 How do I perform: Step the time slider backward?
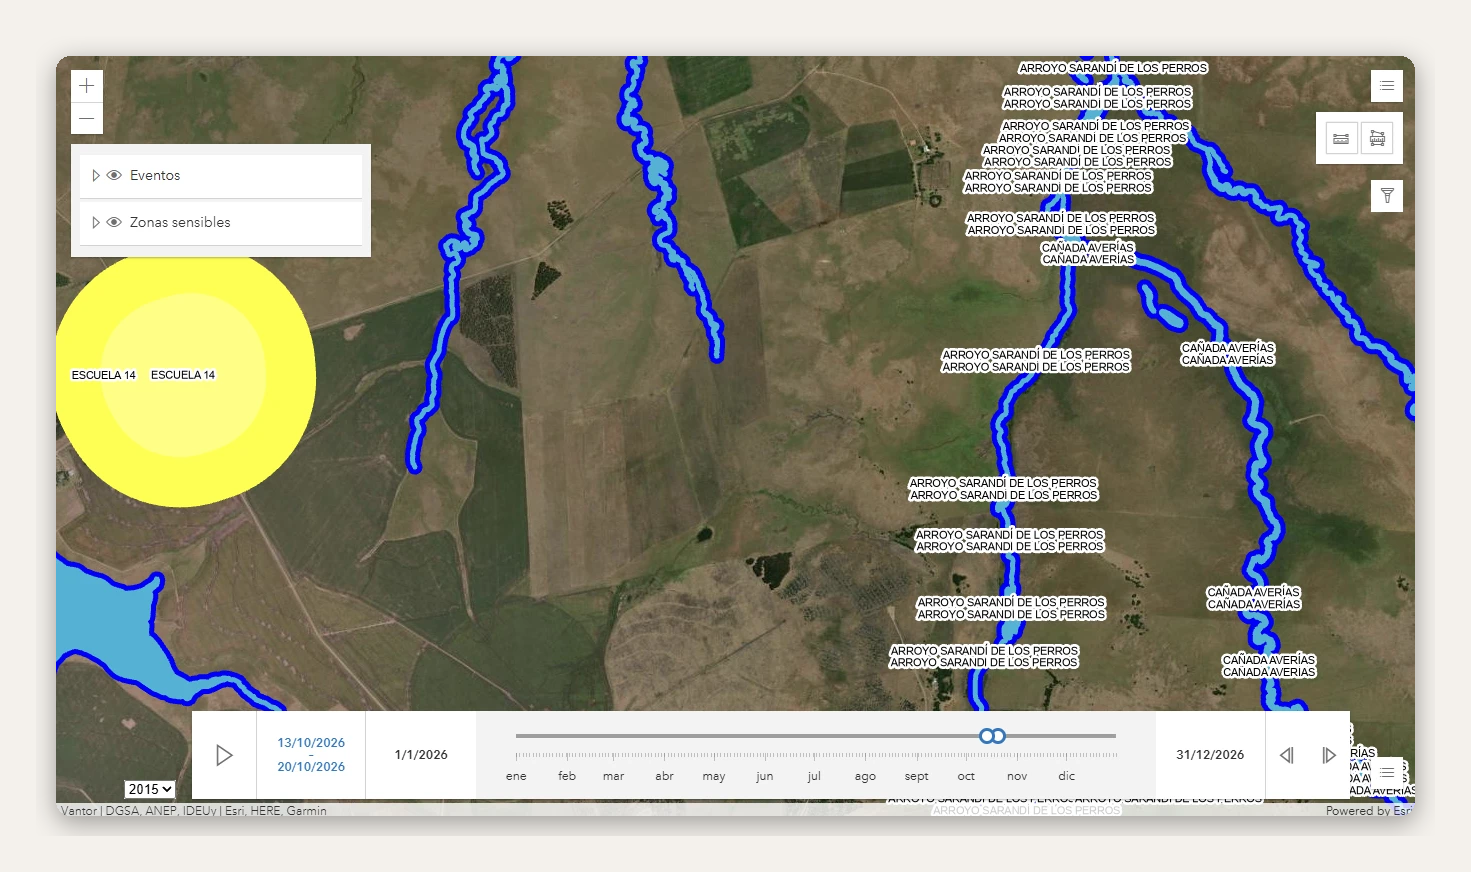pyautogui.click(x=1287, y=755)
